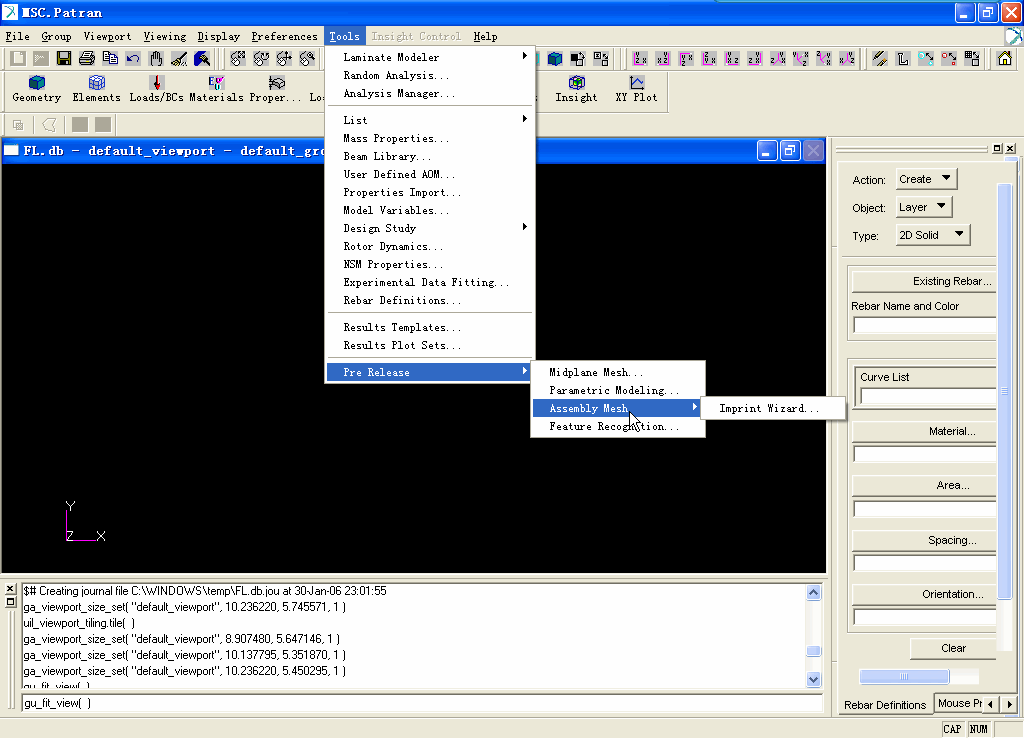Select the Iso 4 view icon
Screen dimensions: 1024x738
coord(847,59)
